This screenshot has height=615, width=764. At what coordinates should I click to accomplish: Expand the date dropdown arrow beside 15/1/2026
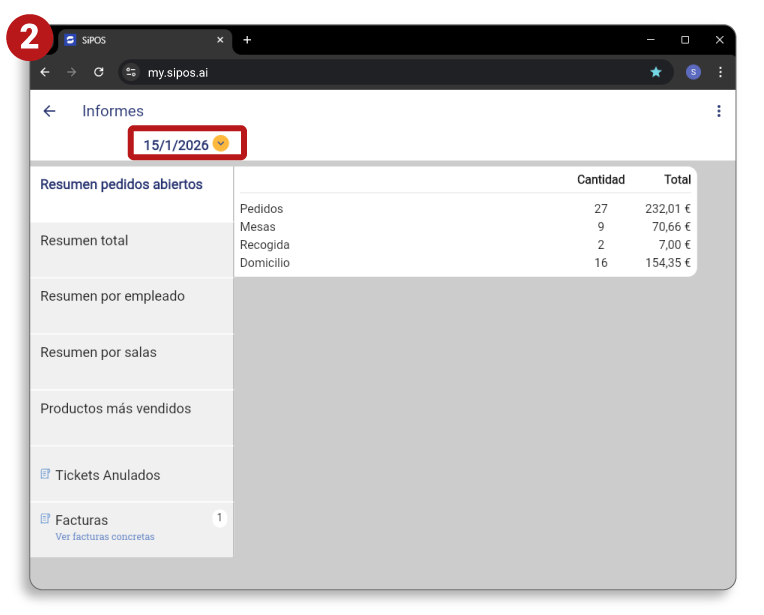coord(221,144)
